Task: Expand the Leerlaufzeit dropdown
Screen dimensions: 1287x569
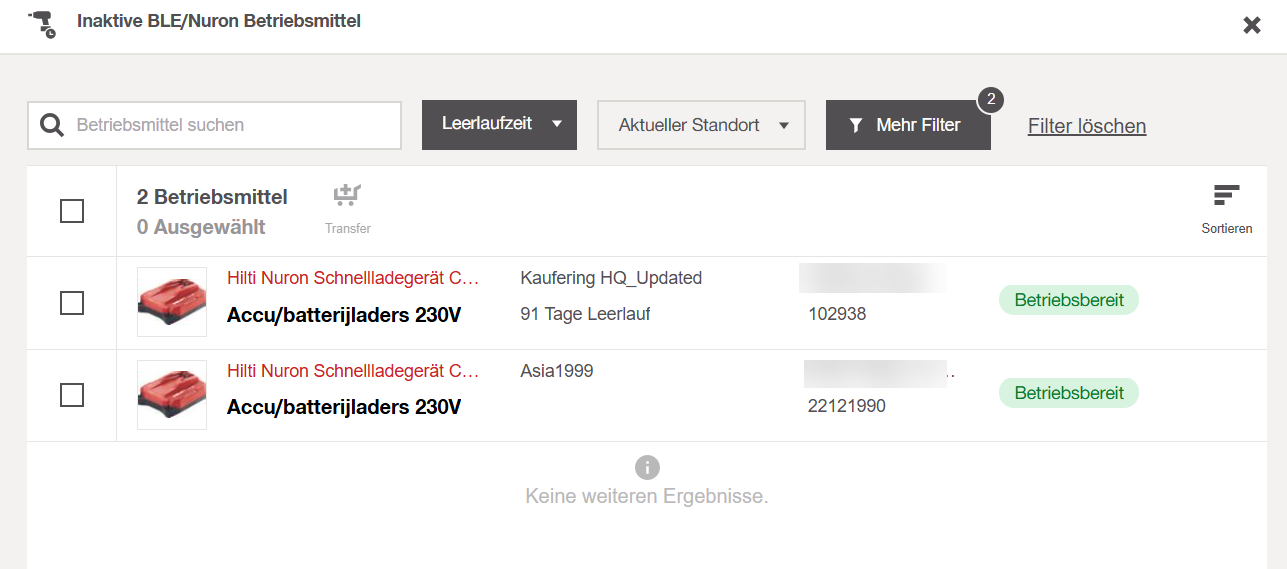Action: [x=499, y=125]
